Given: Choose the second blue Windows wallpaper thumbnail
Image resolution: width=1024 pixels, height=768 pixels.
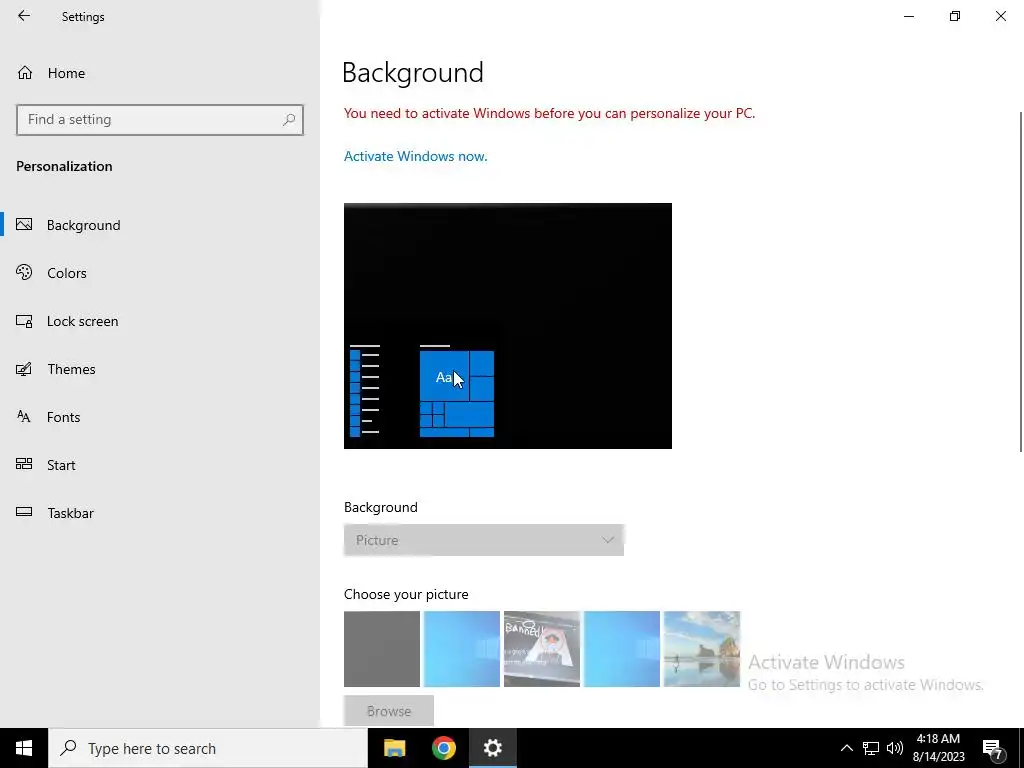Looking at the screenshot, I should (462, 648).
